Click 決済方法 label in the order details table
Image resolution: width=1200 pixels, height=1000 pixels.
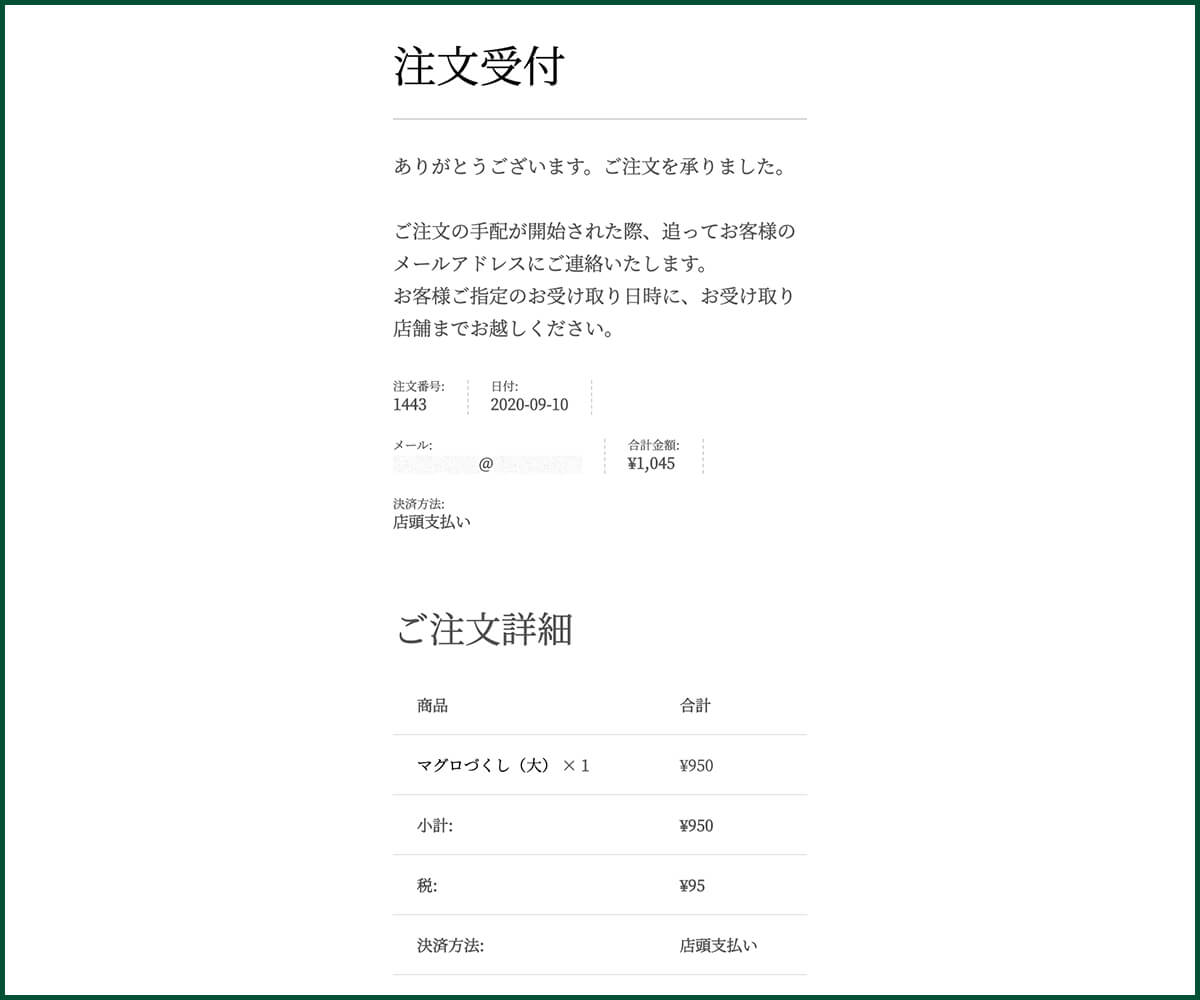click(450, 946)
